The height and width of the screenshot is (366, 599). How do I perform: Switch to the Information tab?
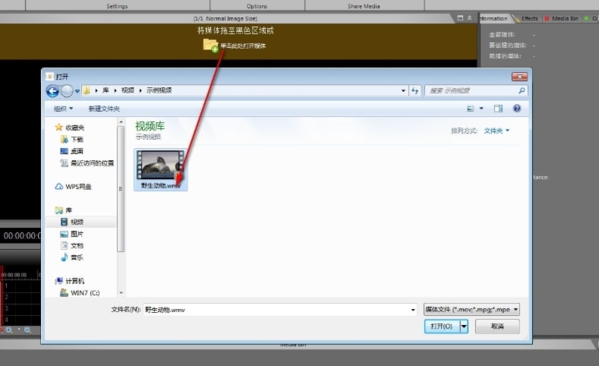coord(494,18)
